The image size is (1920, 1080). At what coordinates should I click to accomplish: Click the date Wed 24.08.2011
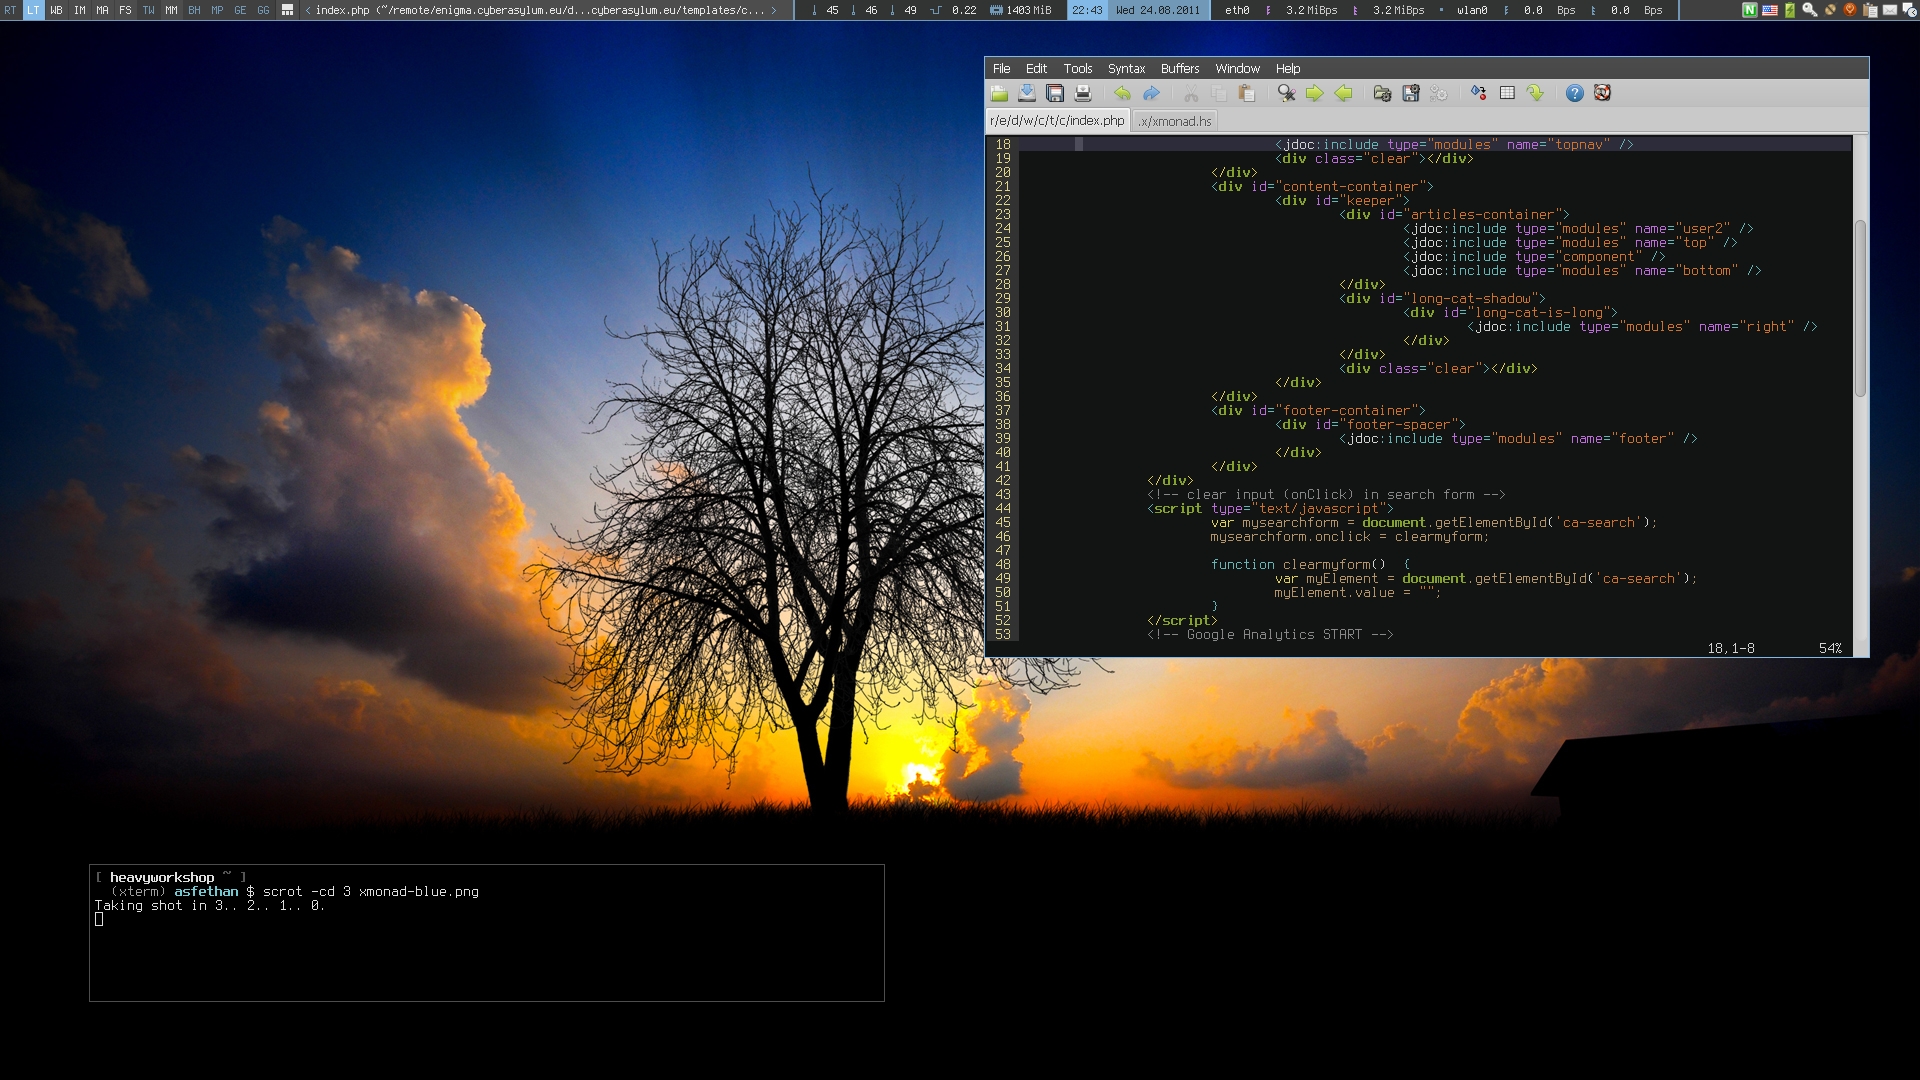coord(1158,10)
